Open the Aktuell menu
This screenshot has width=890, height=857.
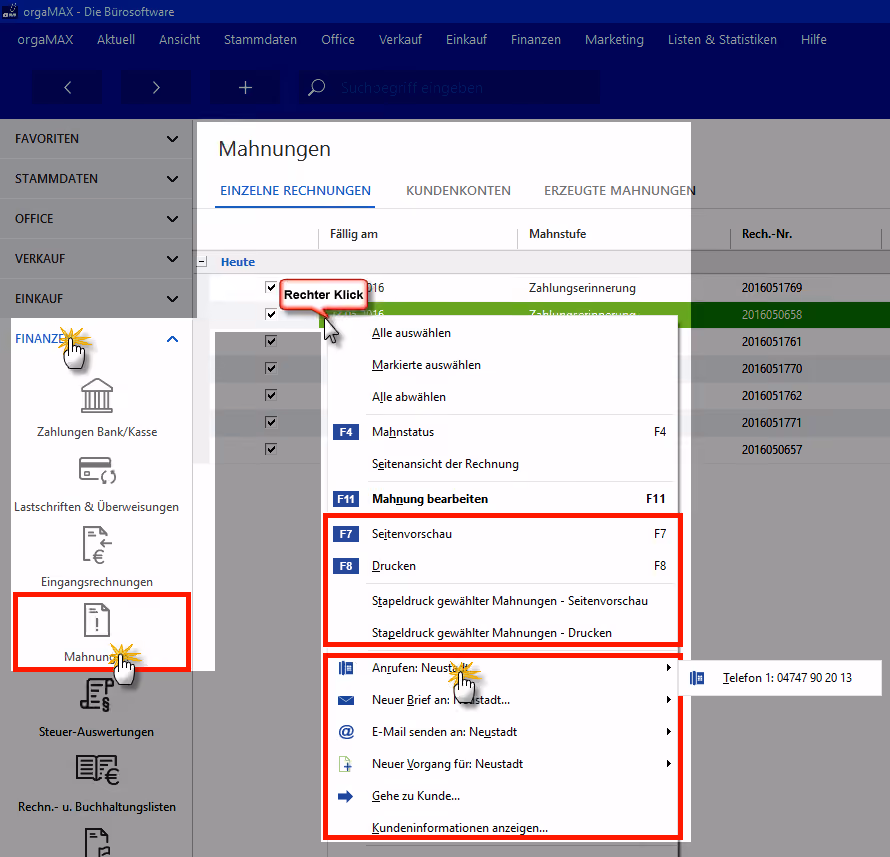pyautogui.click(x=116, y=40)
